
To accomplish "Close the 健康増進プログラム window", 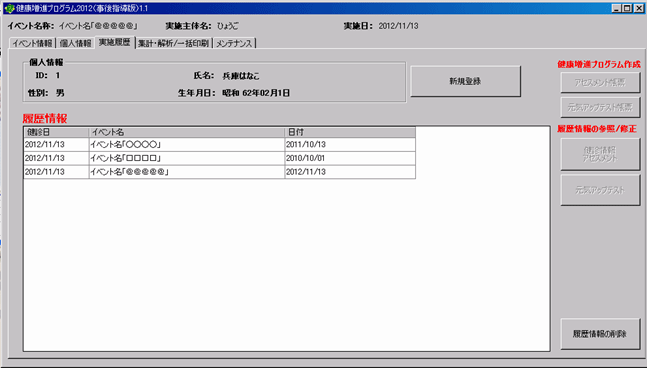I will (638, 8).
